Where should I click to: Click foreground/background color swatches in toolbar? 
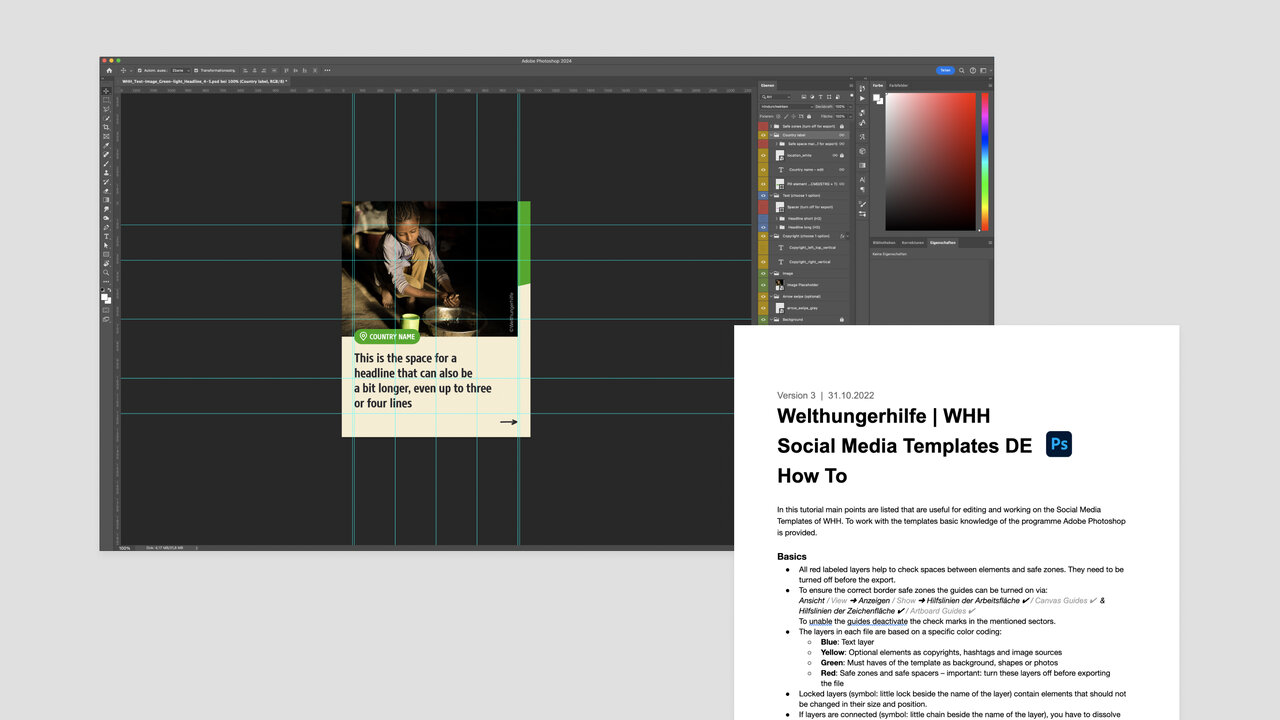[x=106, y=297]
